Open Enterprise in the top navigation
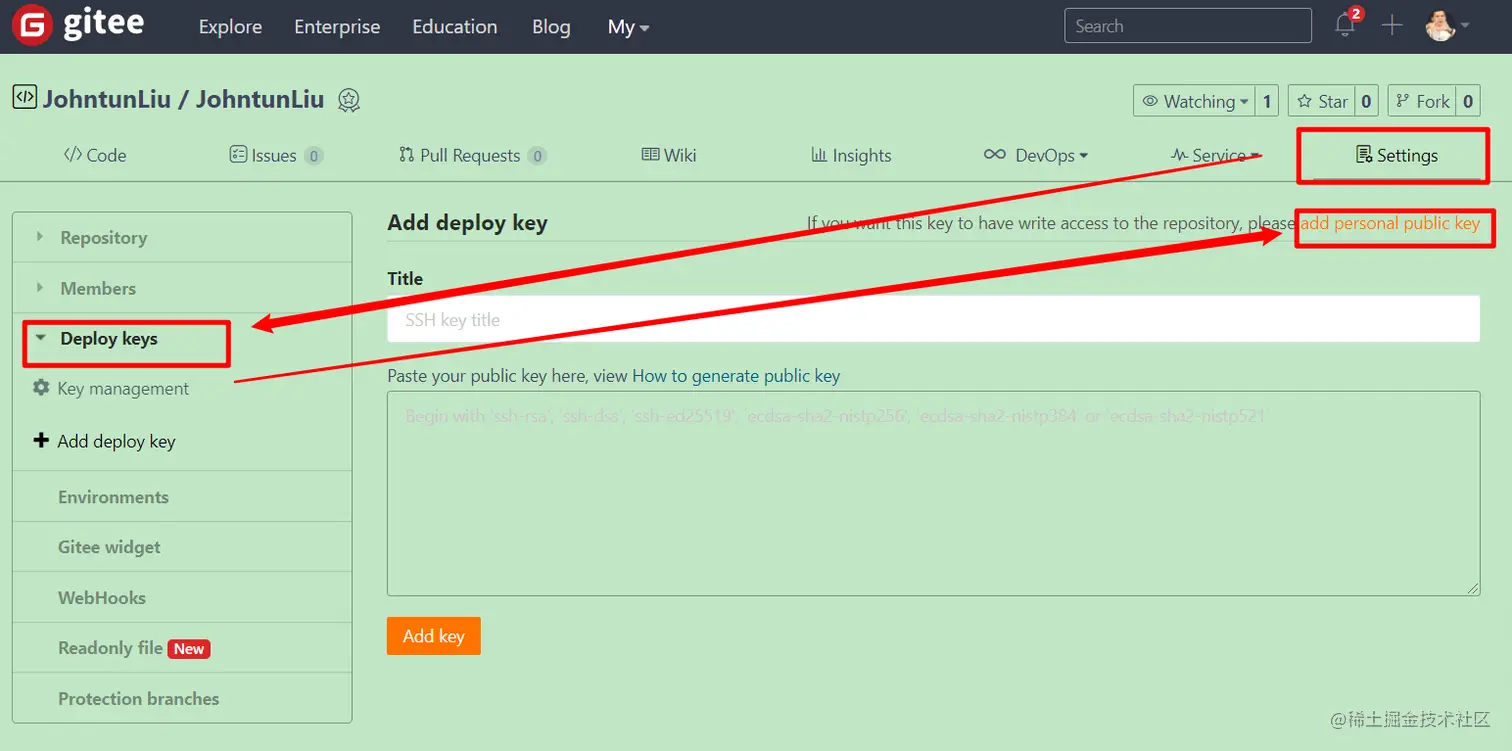This screenshot has height=751, width=1512. pos(337,27)
